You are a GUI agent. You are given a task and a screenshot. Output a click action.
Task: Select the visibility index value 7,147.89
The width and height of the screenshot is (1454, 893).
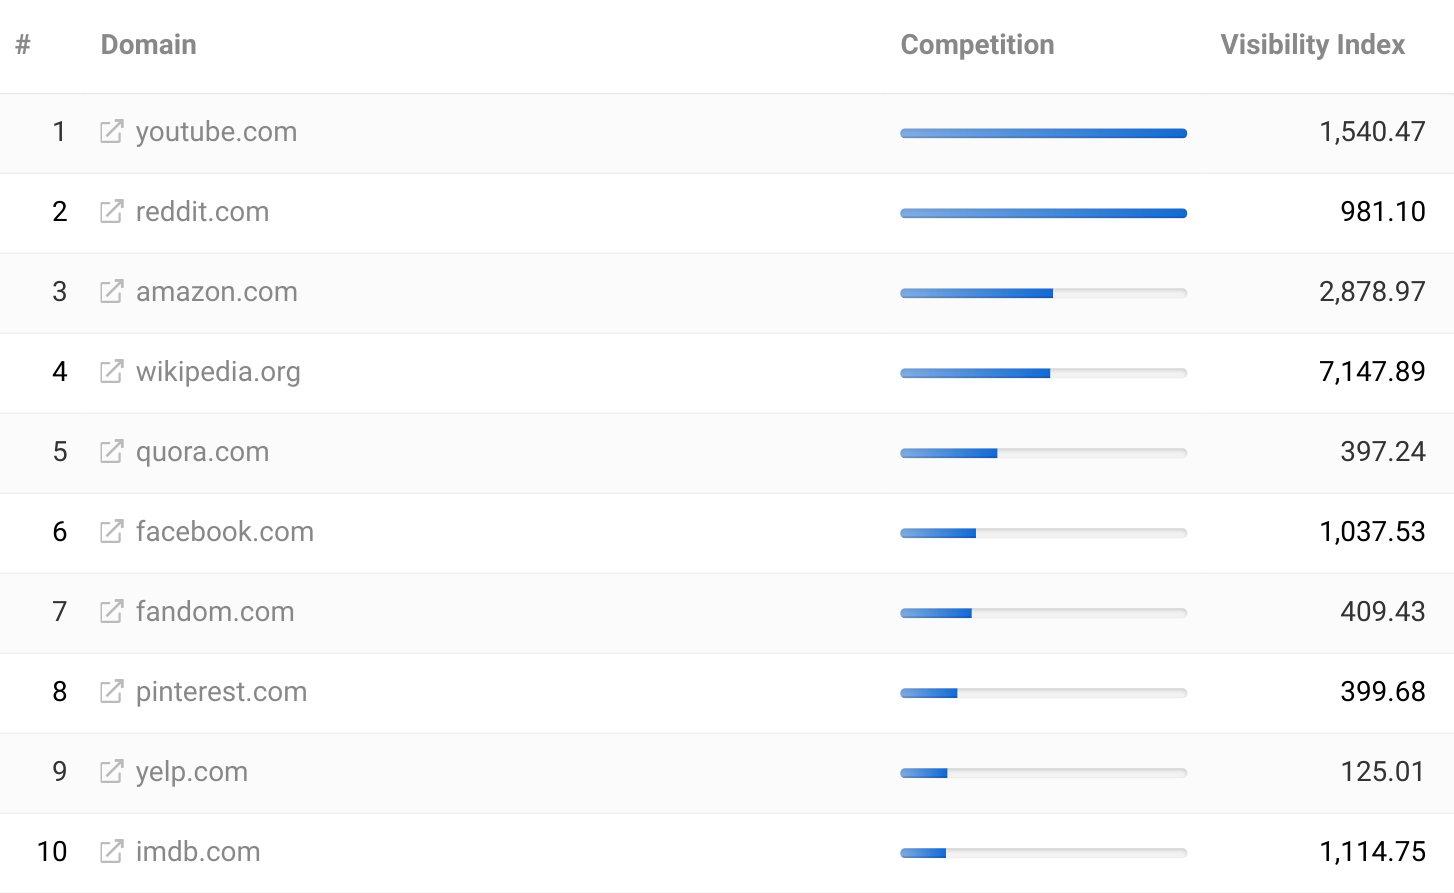coord(1373,372)
